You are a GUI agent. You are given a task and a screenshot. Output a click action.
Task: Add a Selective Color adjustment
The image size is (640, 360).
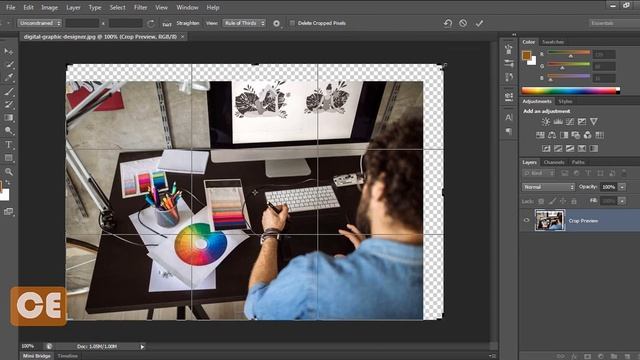594,148
